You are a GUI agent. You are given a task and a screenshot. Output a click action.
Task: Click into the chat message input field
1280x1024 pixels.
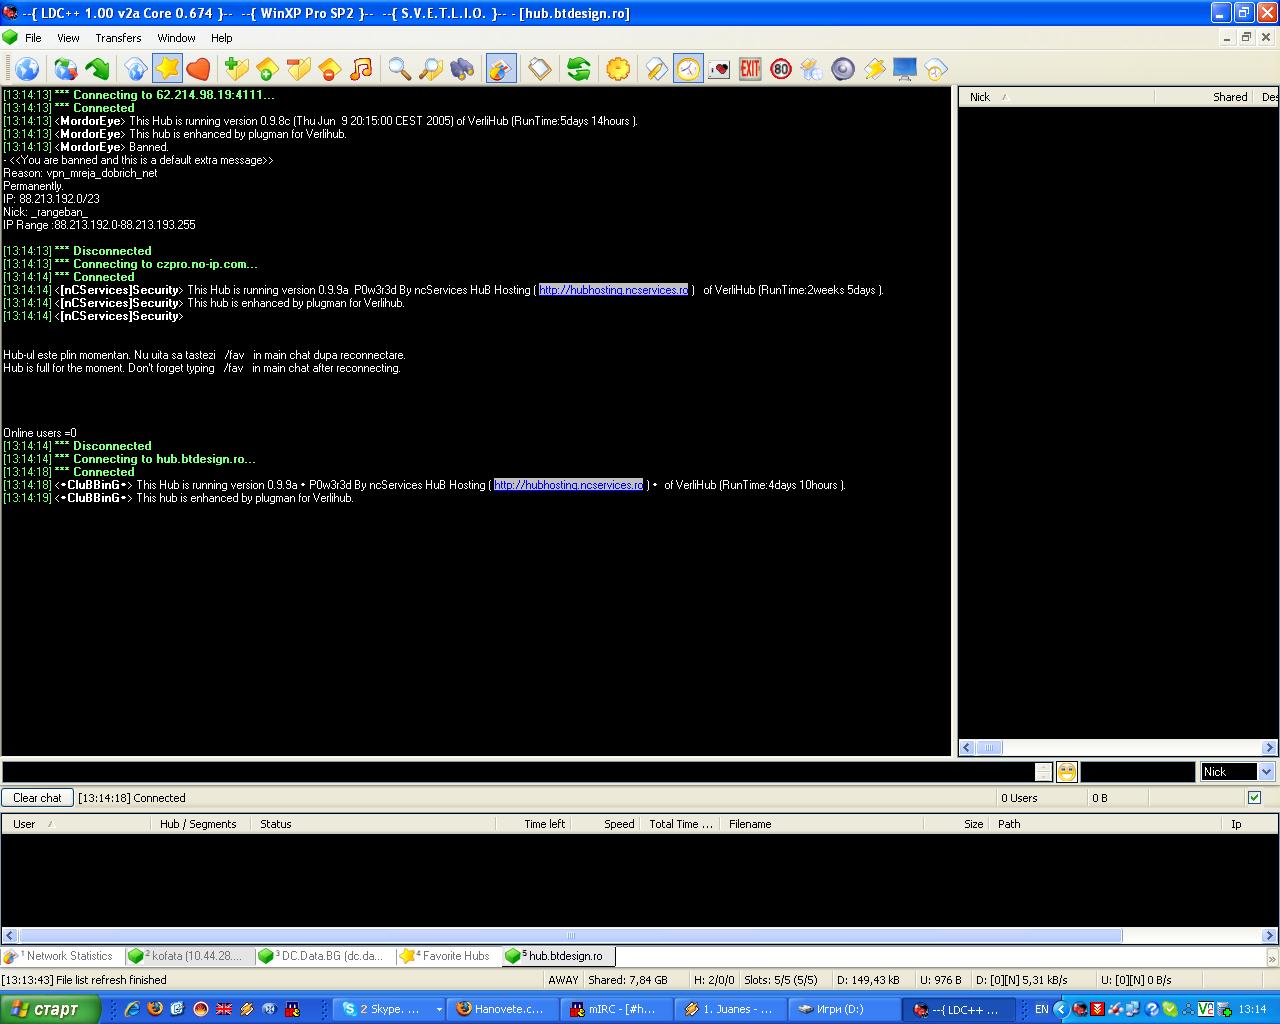pyautogui.click(x=518, y=771)
